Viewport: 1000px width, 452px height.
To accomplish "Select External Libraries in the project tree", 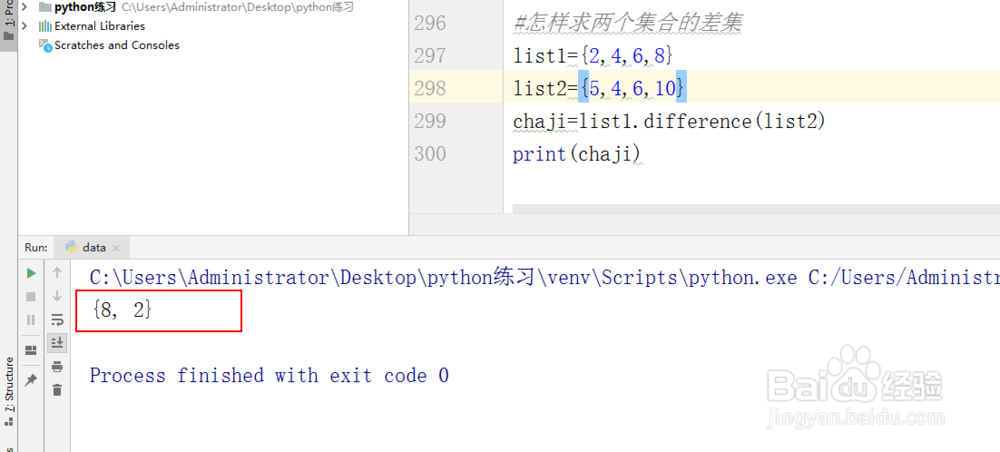I will point(99,26).
